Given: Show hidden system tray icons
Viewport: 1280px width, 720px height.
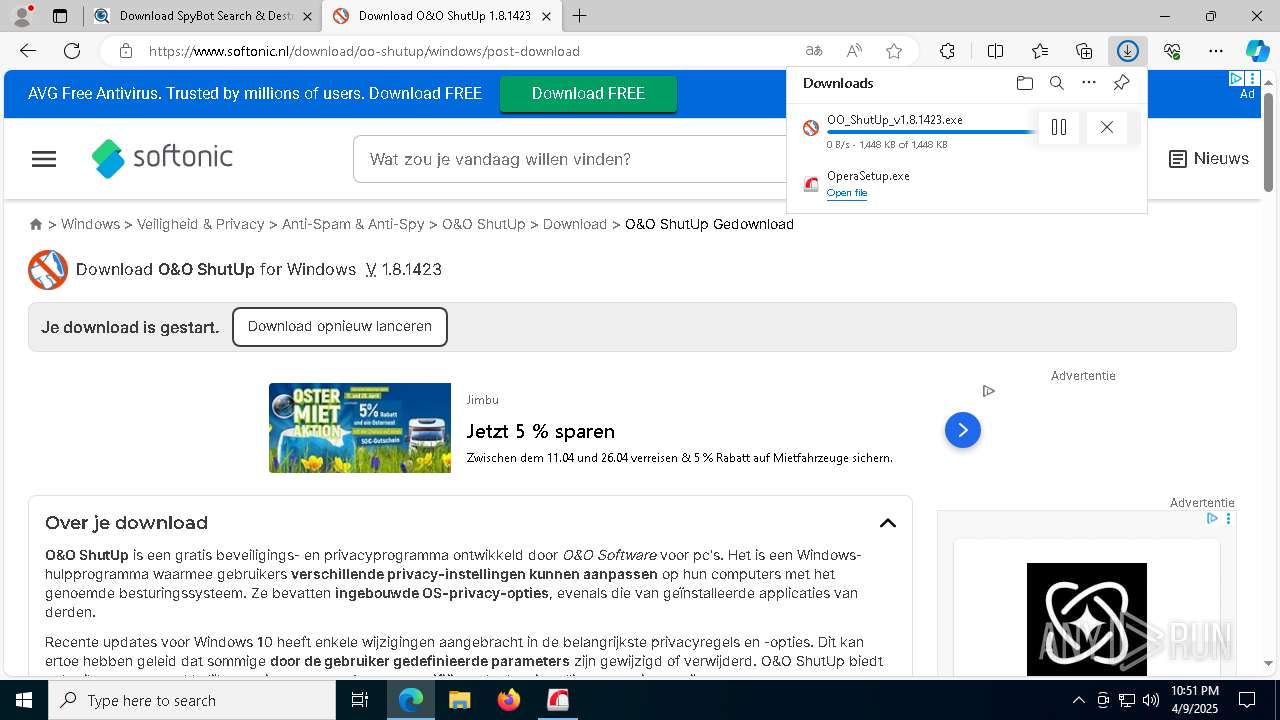Looking at the screenshot, I should coord(1078,700).
